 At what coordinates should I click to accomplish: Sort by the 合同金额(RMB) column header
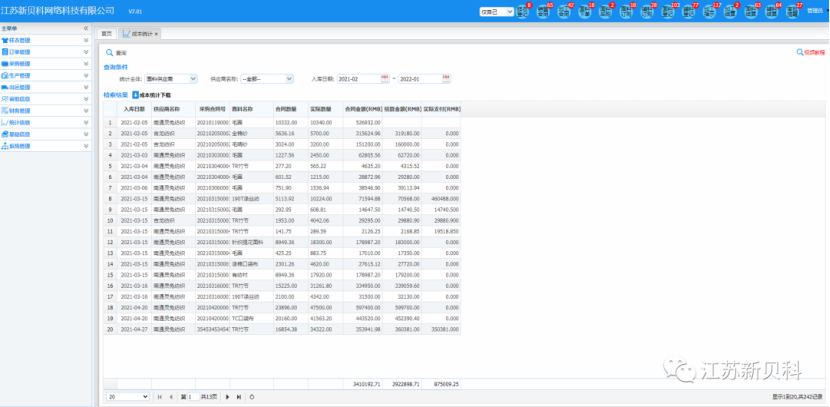[x=362, y=109]
